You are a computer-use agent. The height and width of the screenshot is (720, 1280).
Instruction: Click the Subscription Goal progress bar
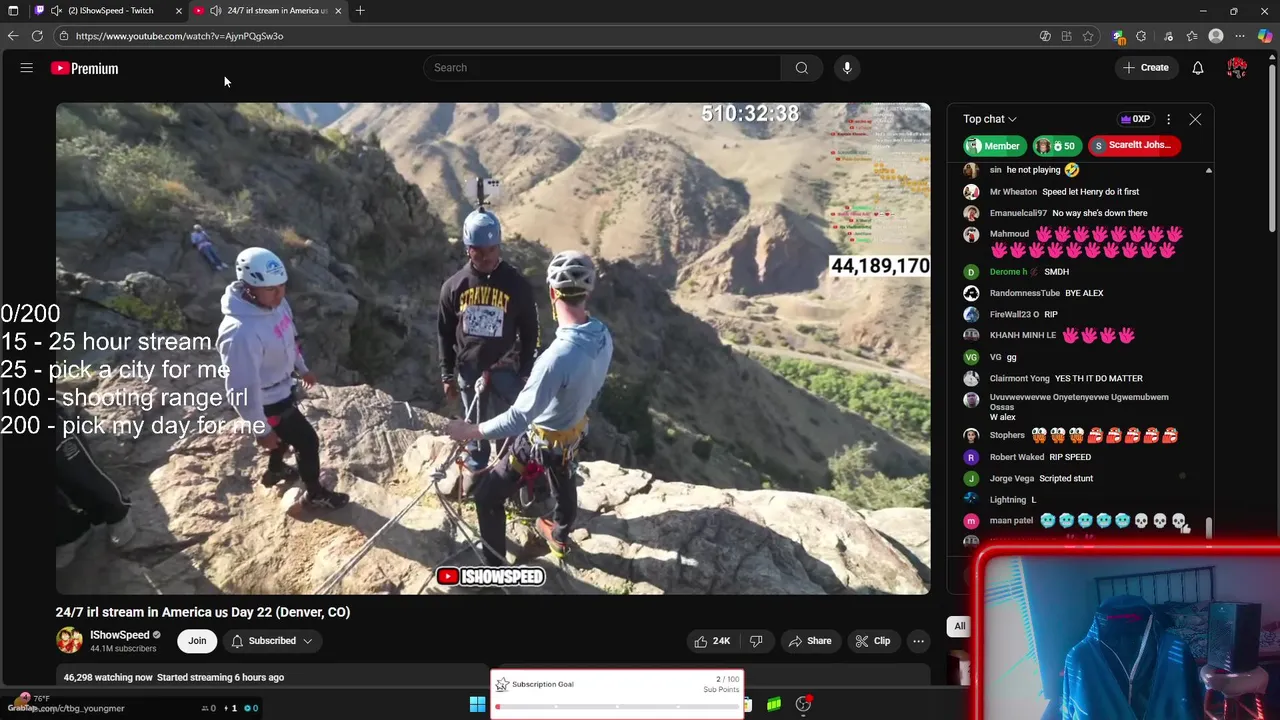point(617,707)
